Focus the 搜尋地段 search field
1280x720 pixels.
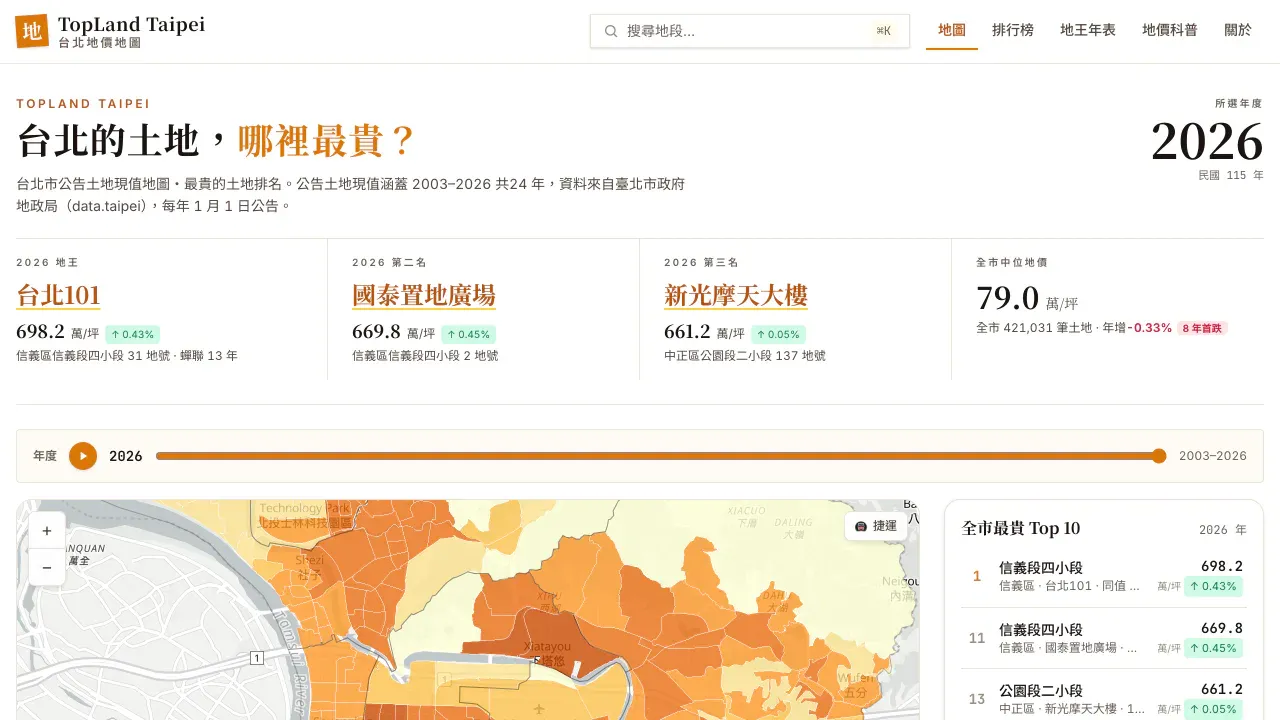(750, 31)
